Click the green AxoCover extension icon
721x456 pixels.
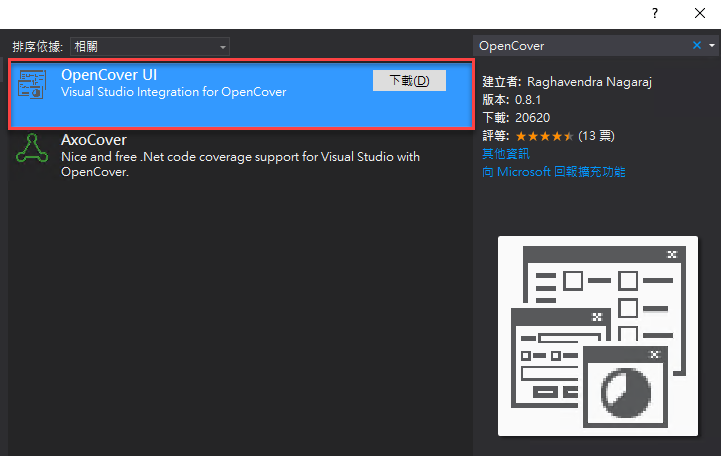click(x=32, y=148)
